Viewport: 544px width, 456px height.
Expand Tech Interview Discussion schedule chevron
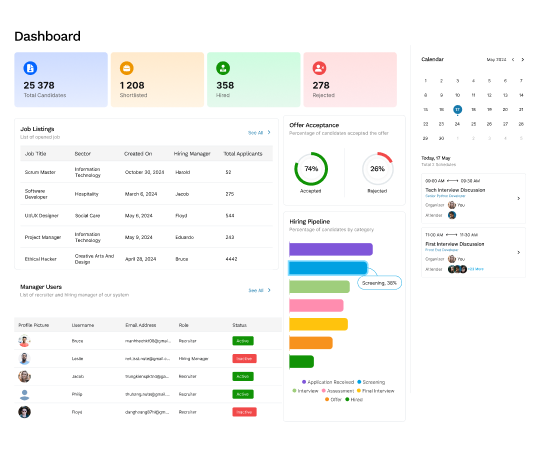519,199
